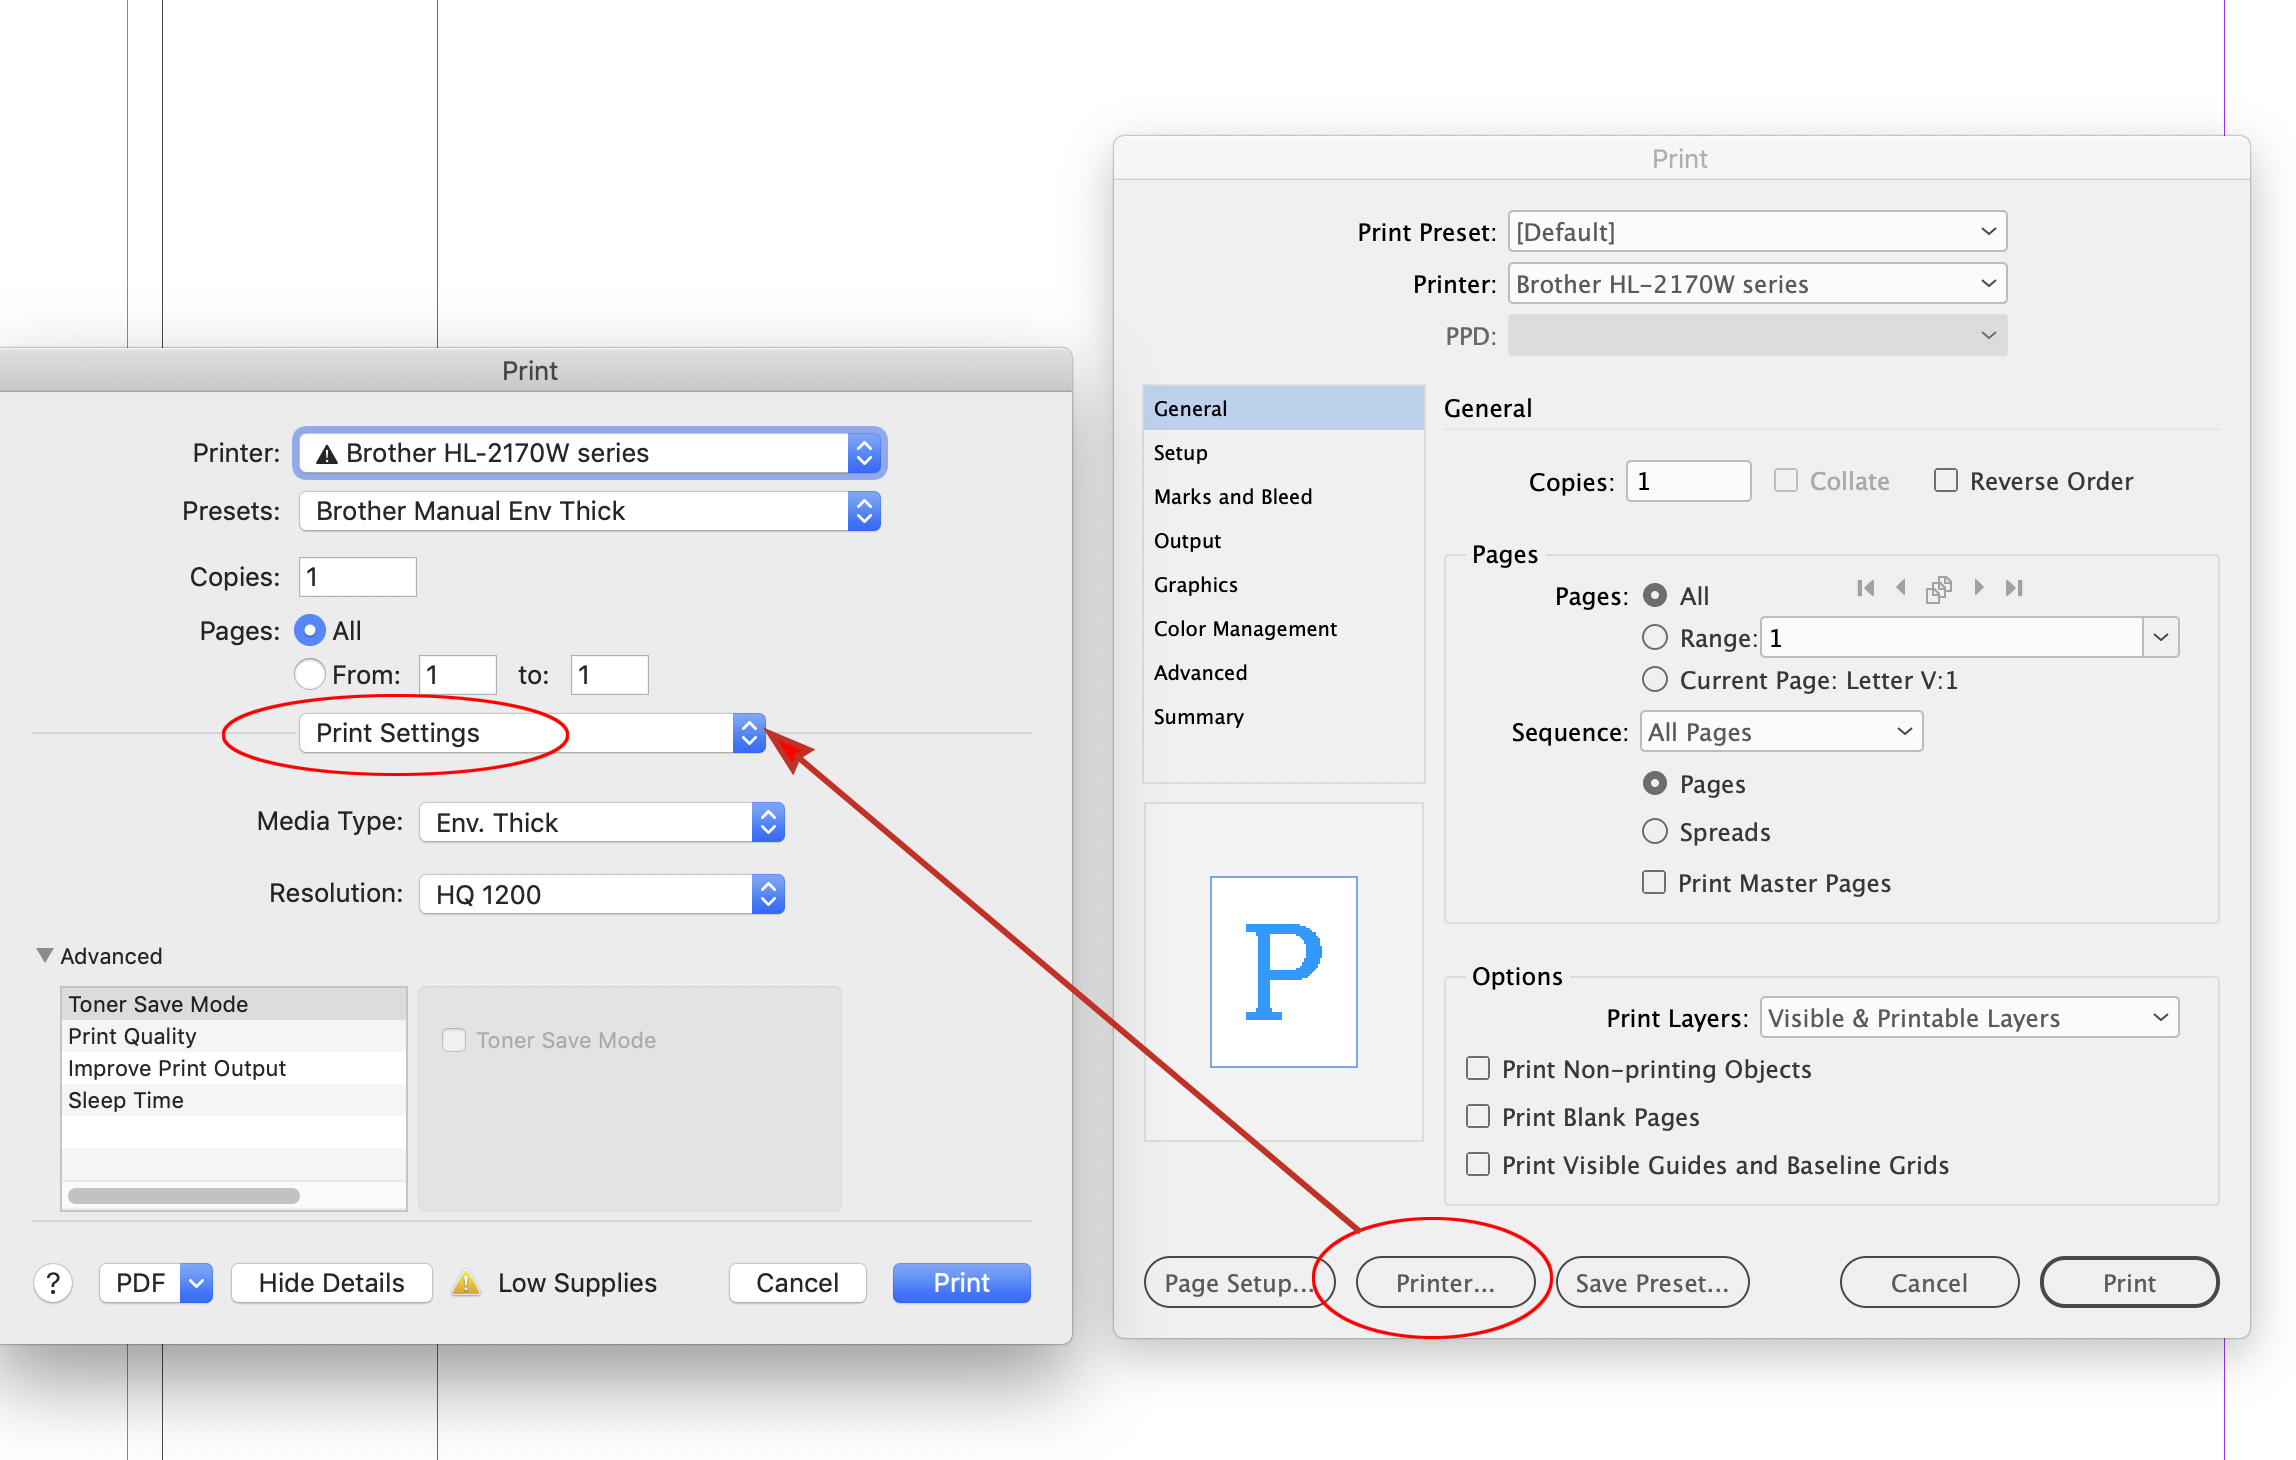Viewport: 2296px width, 1460px height.
Task: Click the Hide Details button
Action: [331, 1282]
